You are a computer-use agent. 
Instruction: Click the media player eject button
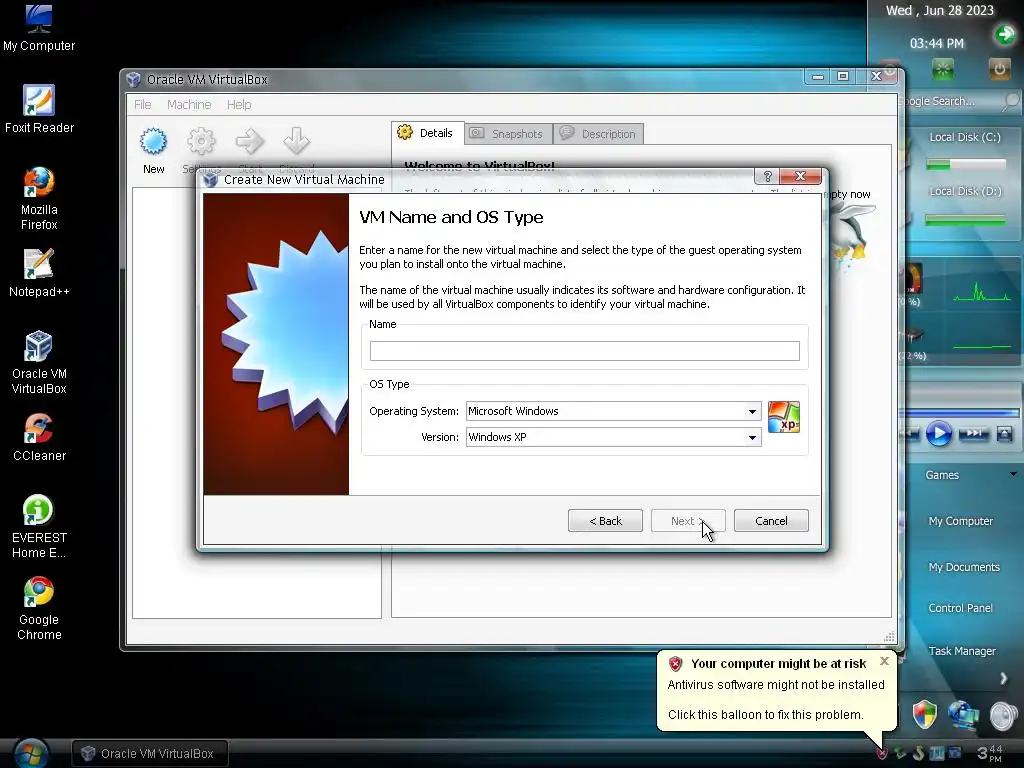[1004, 434]
